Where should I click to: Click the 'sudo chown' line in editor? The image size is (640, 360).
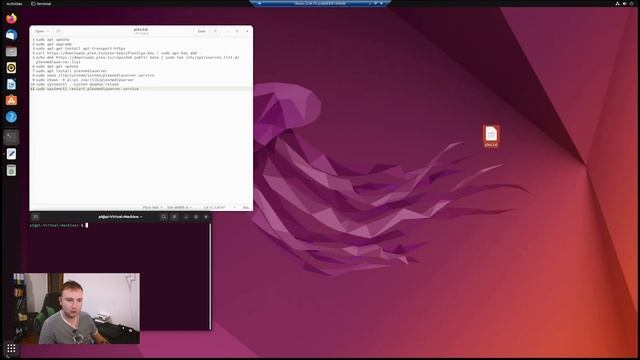[84, 80]
